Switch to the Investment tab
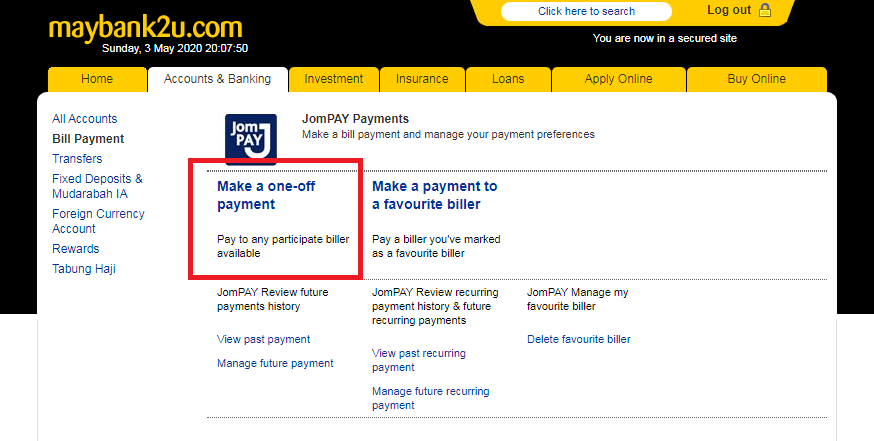 (x=334, y=79)
